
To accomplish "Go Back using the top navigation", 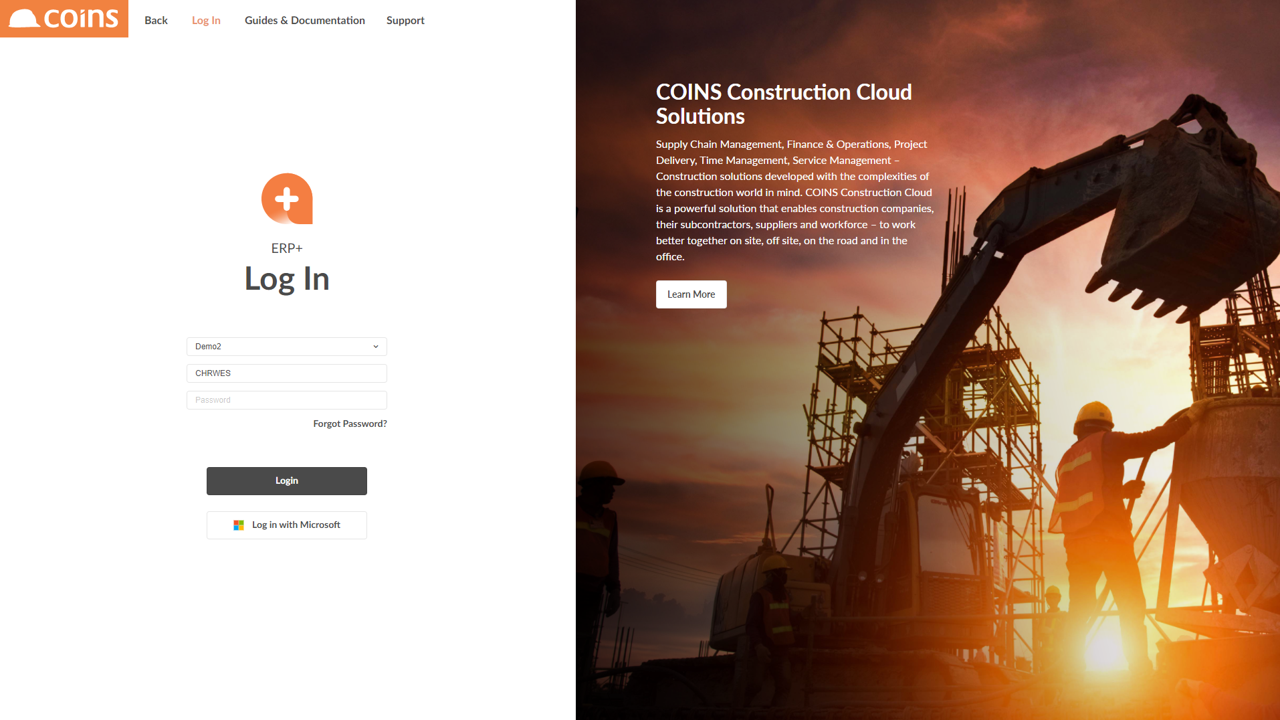I will point(156,20).
